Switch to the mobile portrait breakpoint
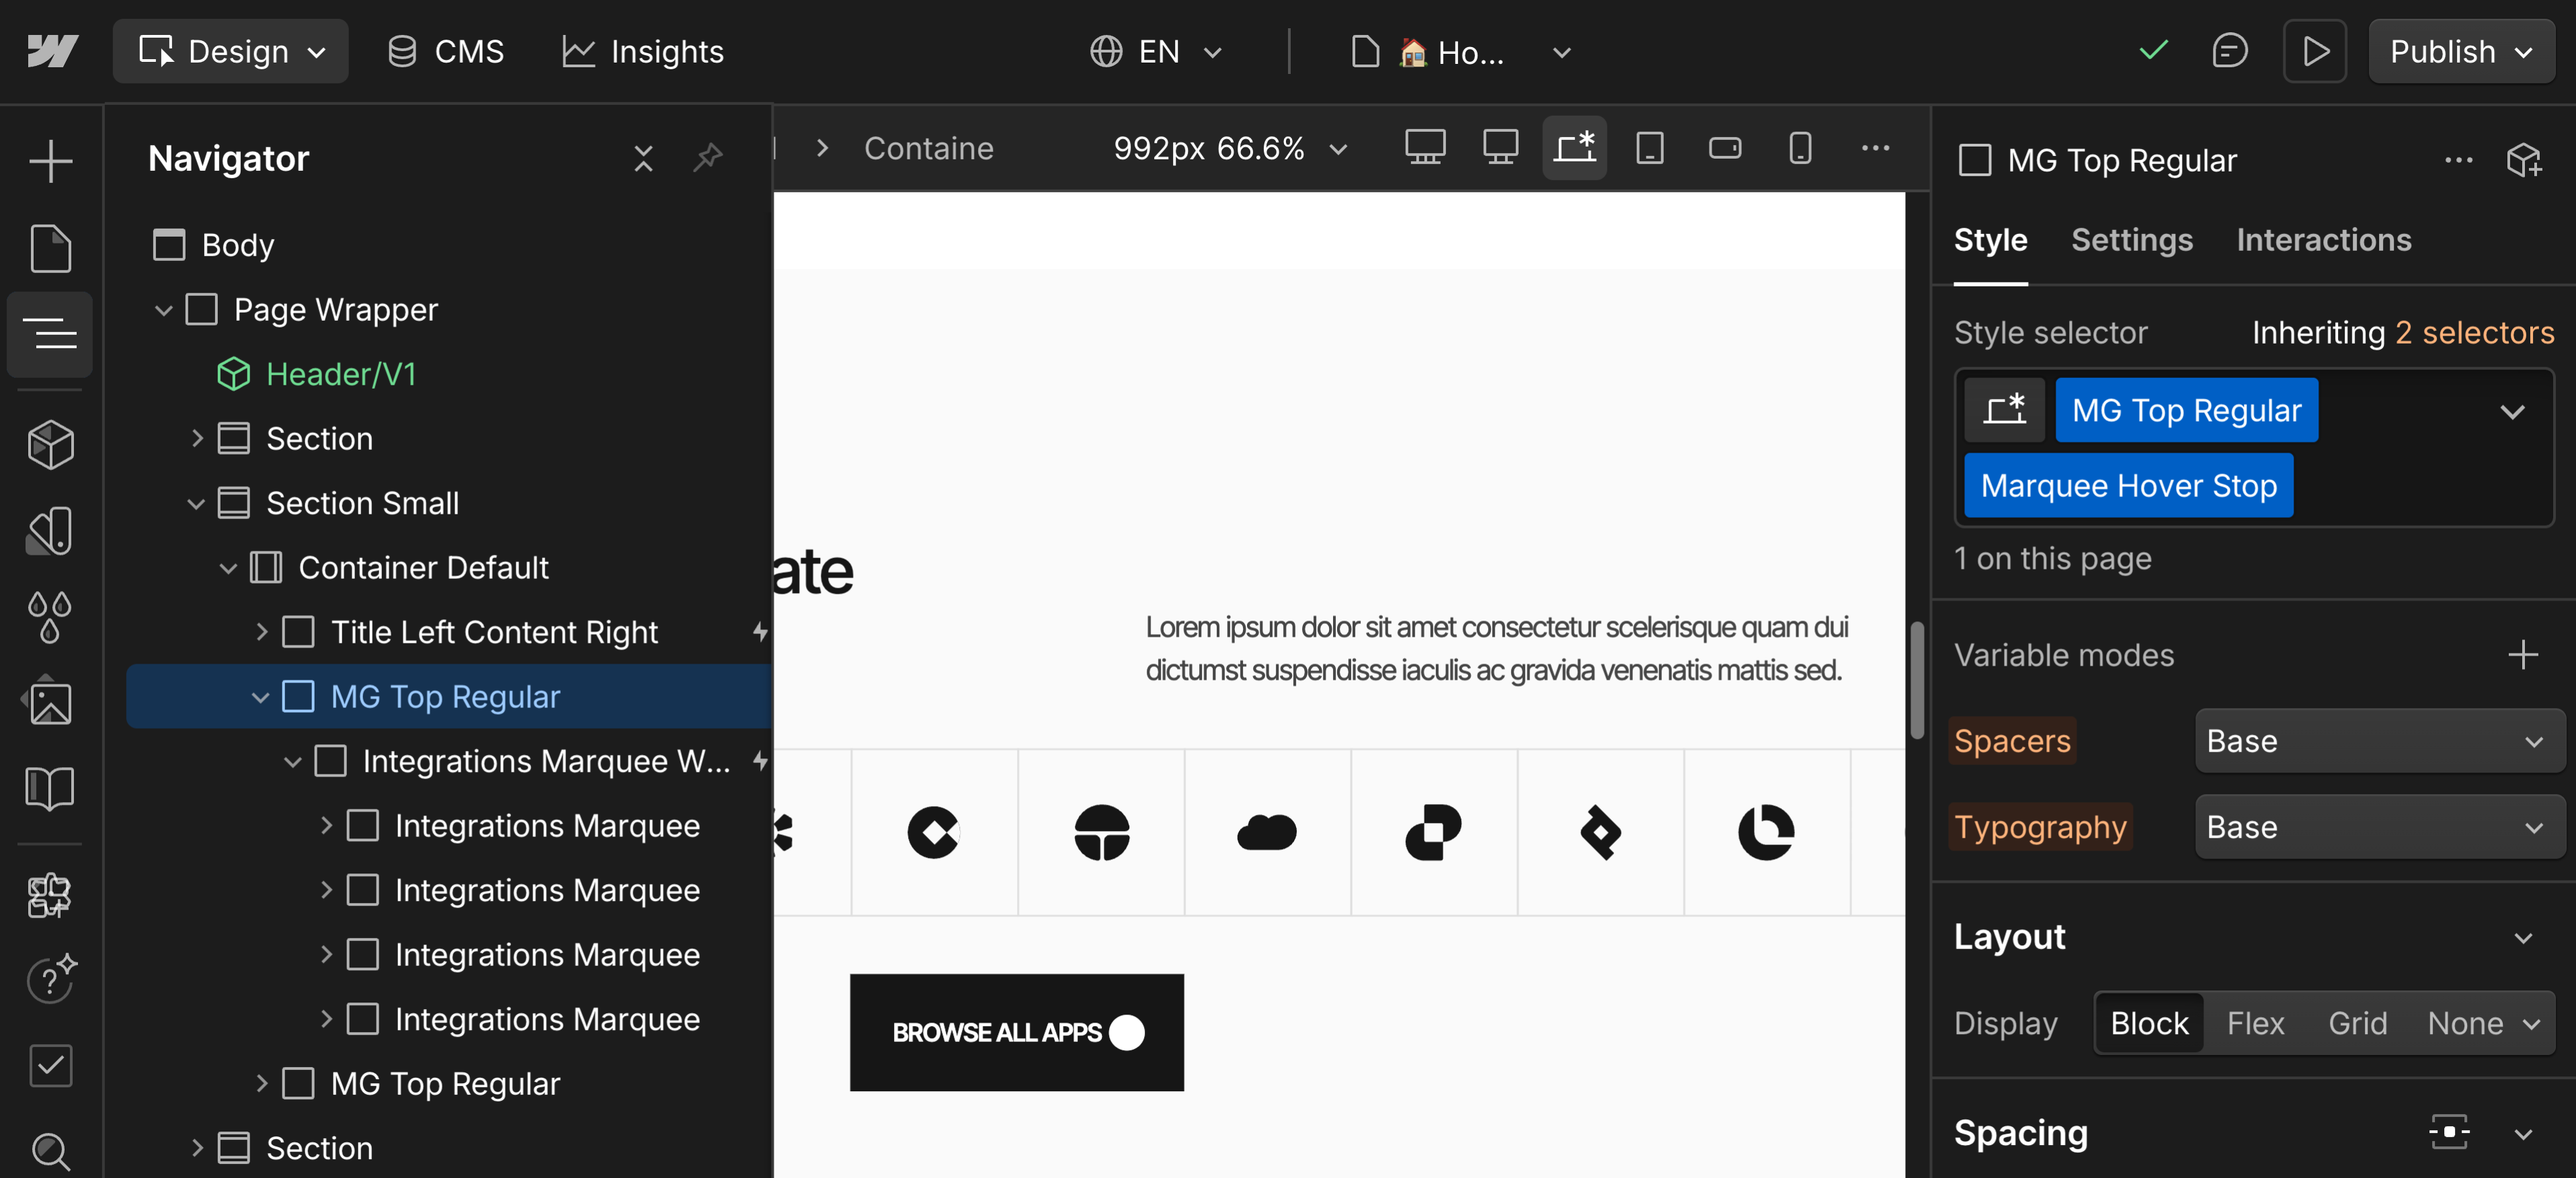 1800,148
